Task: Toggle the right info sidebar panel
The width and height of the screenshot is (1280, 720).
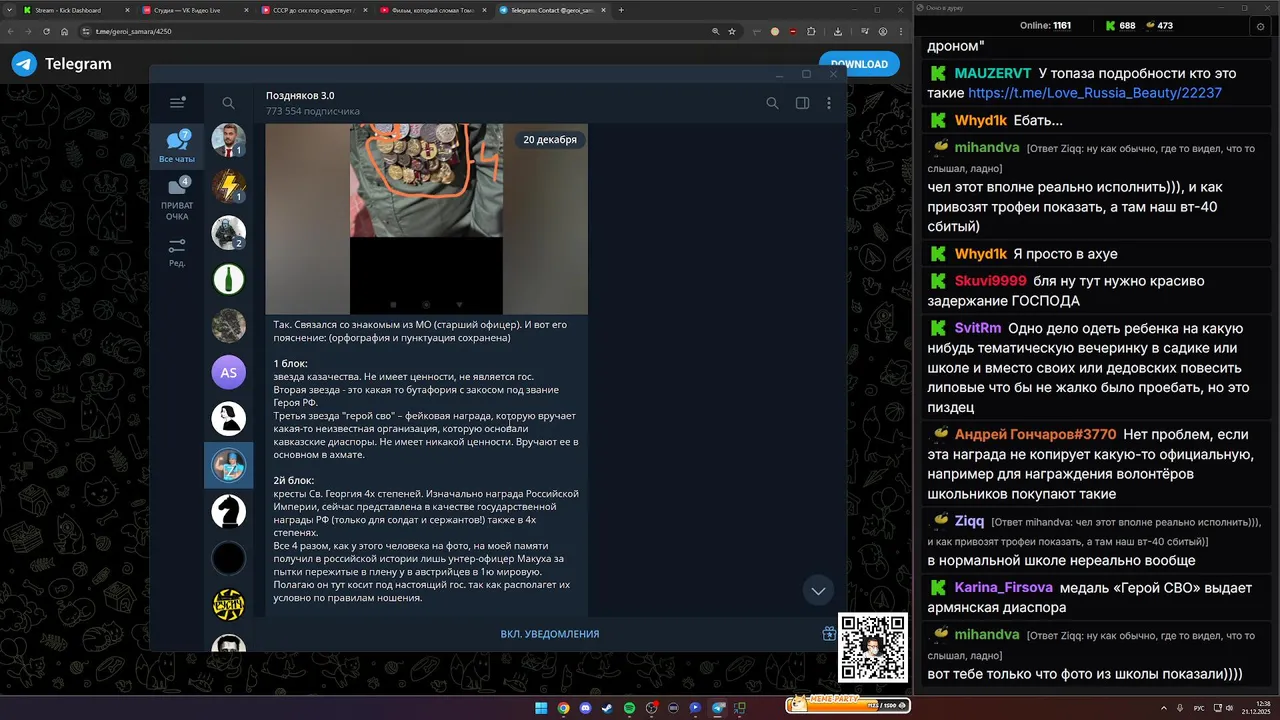Action: click(802, 103)
